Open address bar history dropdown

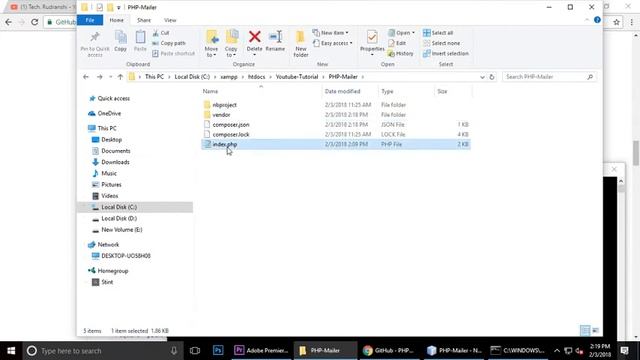pyautogui.click(x=482, y=77)
